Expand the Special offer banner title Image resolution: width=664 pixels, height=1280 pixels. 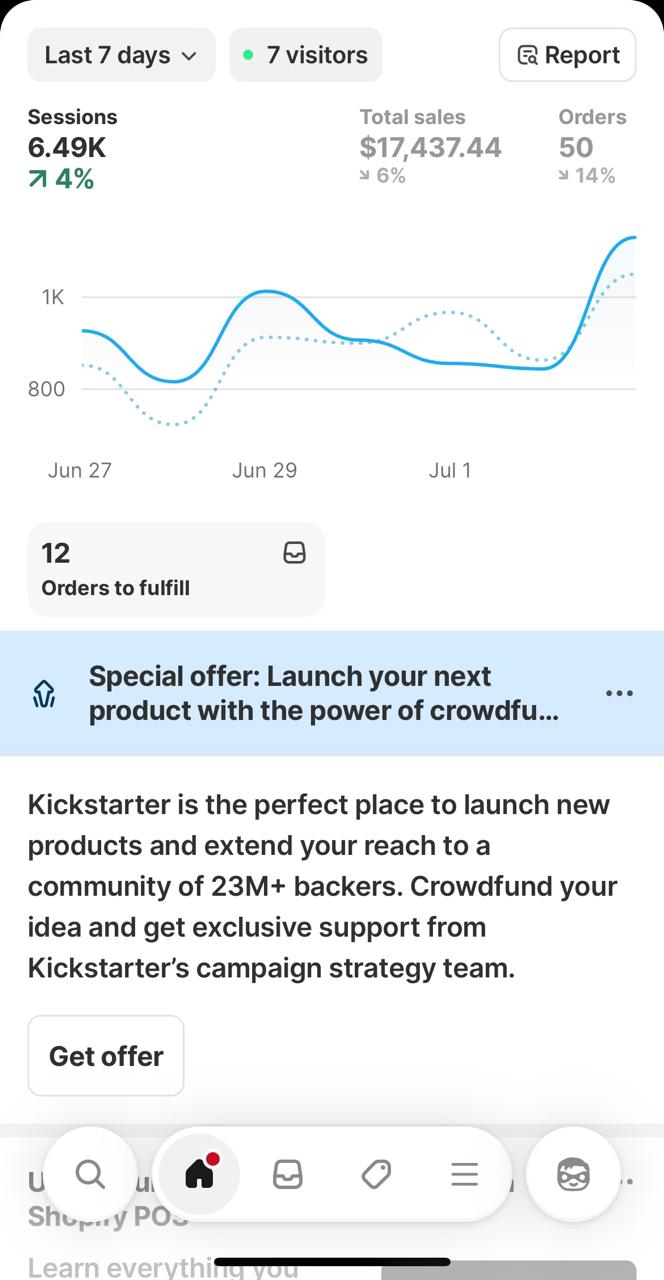point(323,693)
